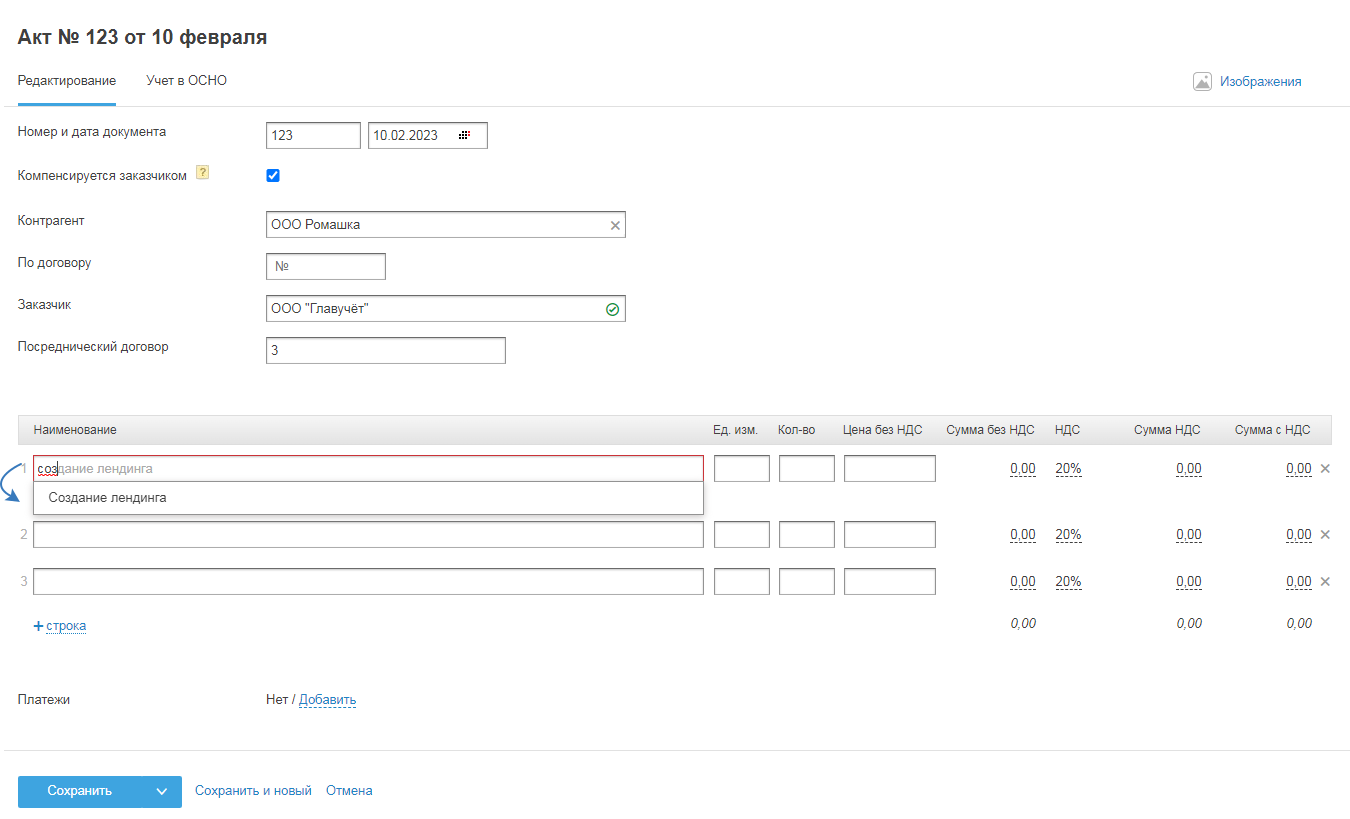Delete row 2 with the cross icon
Image resolution: width=1350 pixels, height=819 pixels.
[1325, 534]
